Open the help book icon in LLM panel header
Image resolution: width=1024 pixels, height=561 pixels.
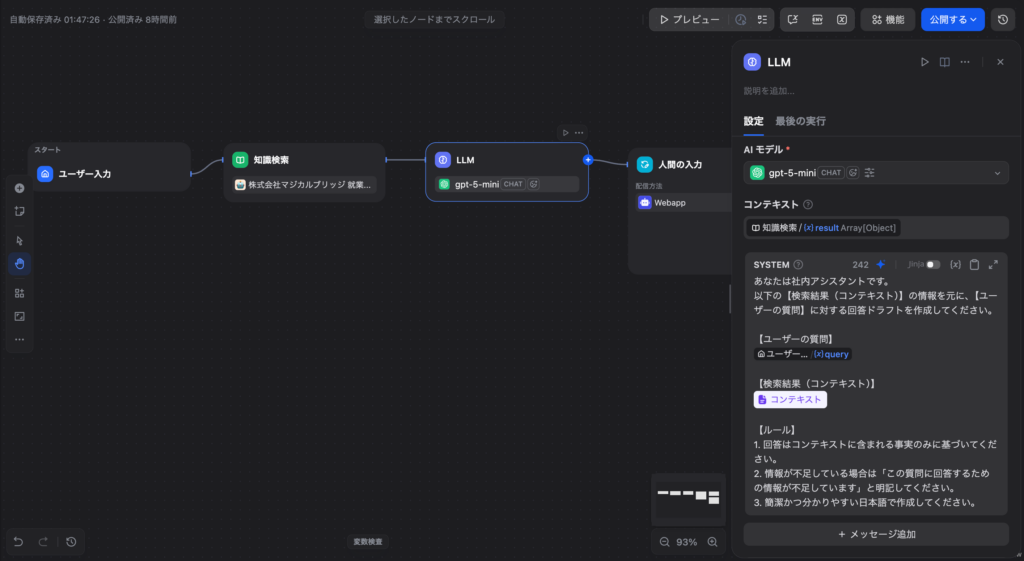[x=944, y=62]
